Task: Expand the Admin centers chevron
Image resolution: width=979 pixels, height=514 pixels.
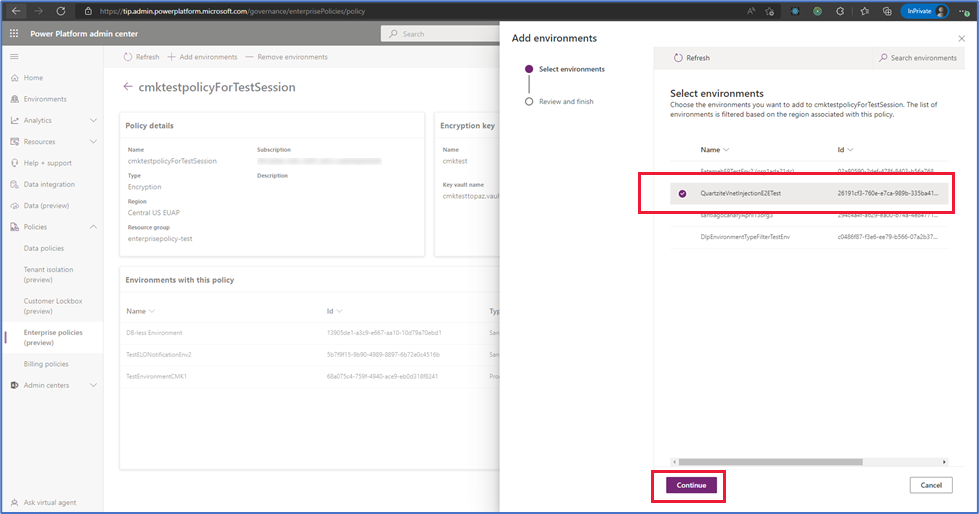Action: [94, 385]
